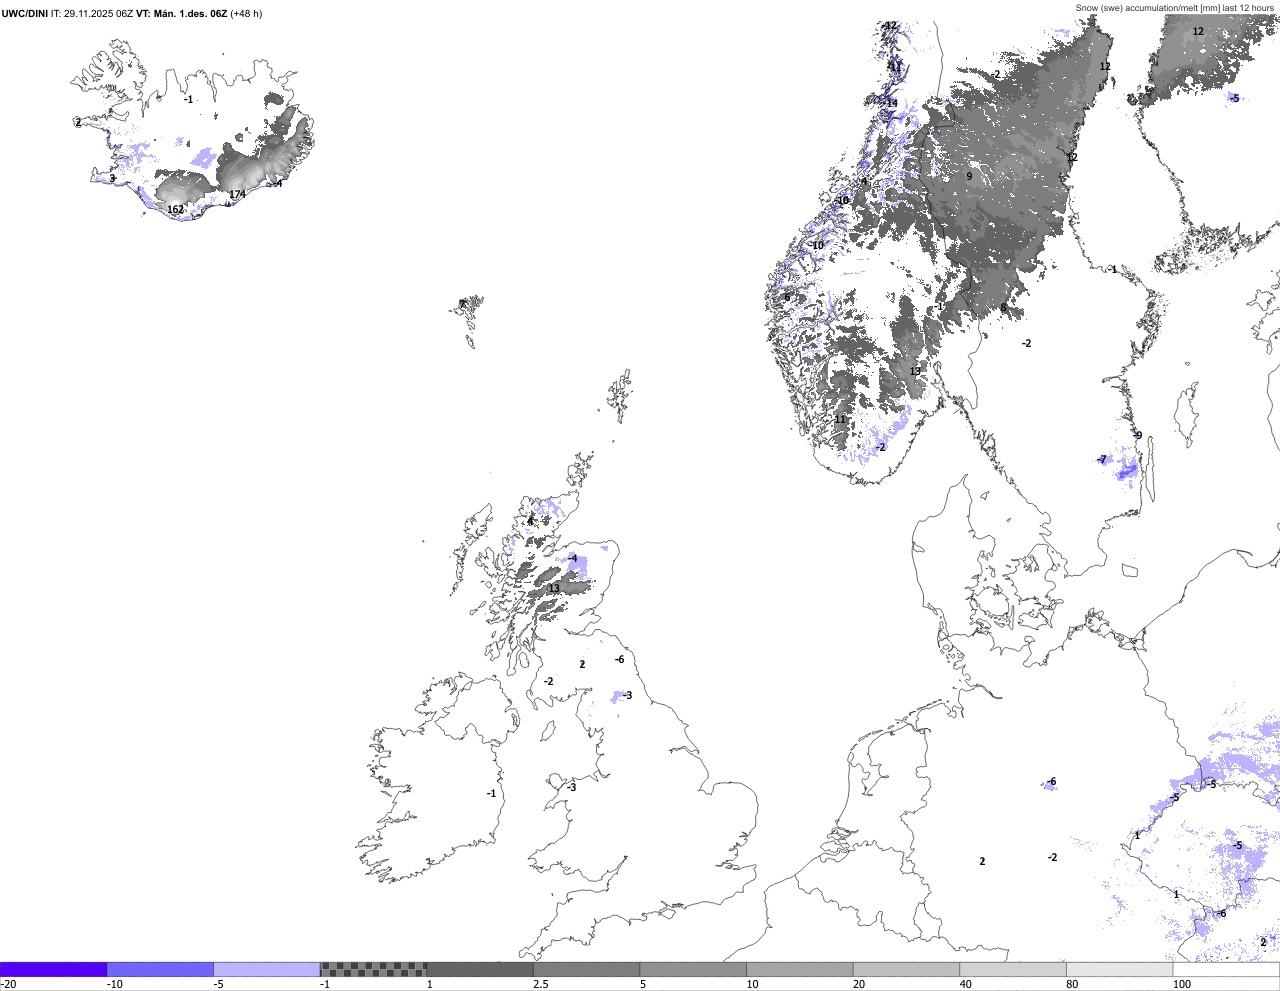
Task: Click the 'UWC/DINI' text in the header
Action: (x=25, y=13)
